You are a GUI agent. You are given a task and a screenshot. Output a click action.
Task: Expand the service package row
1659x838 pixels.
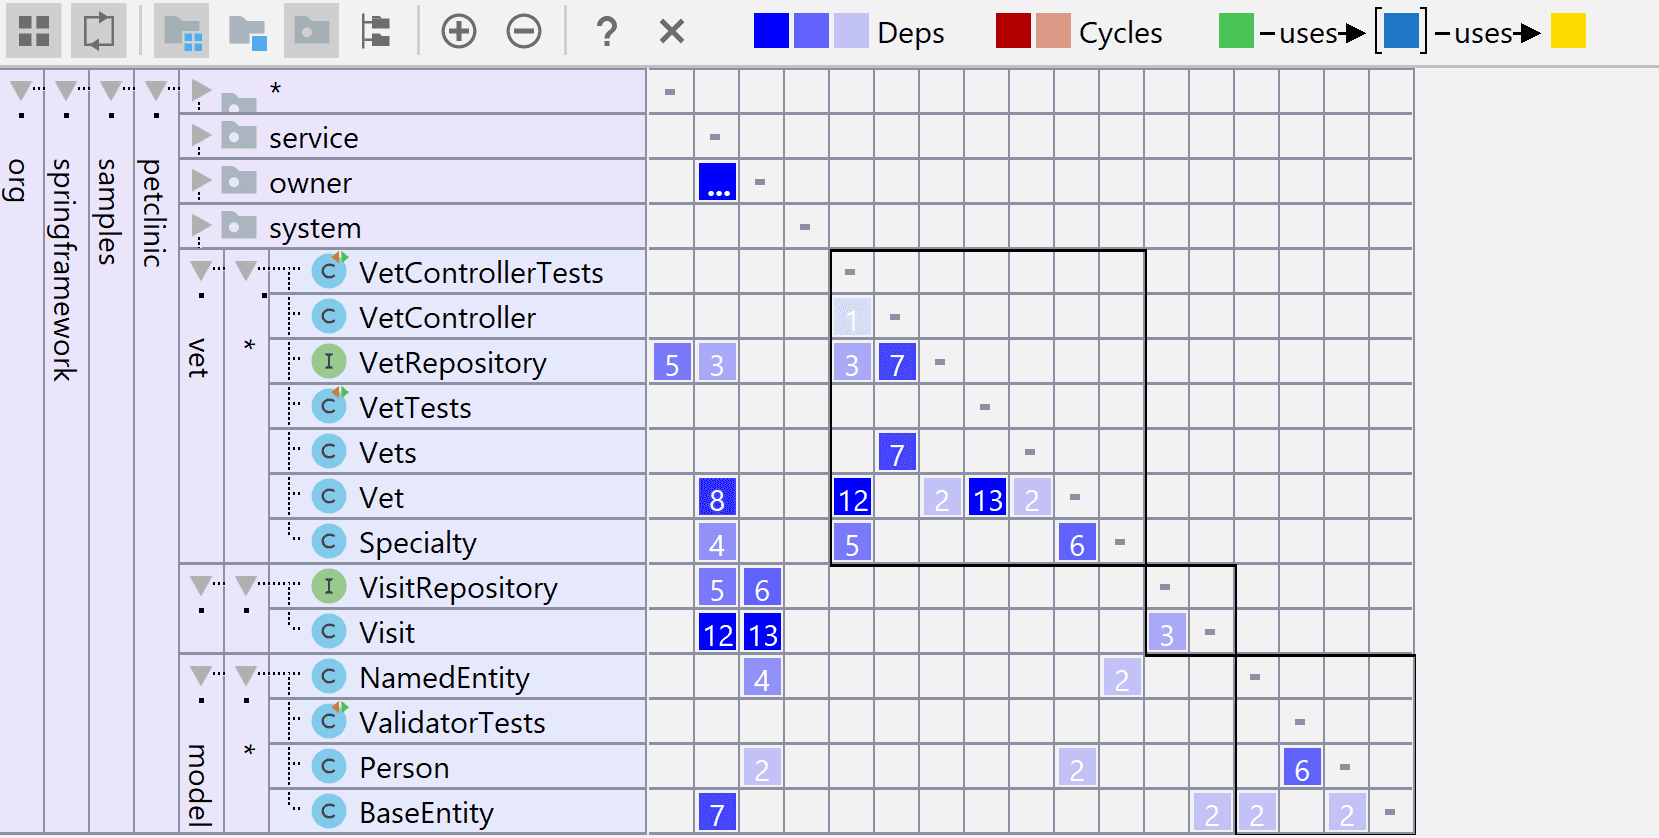pos(201,136)
